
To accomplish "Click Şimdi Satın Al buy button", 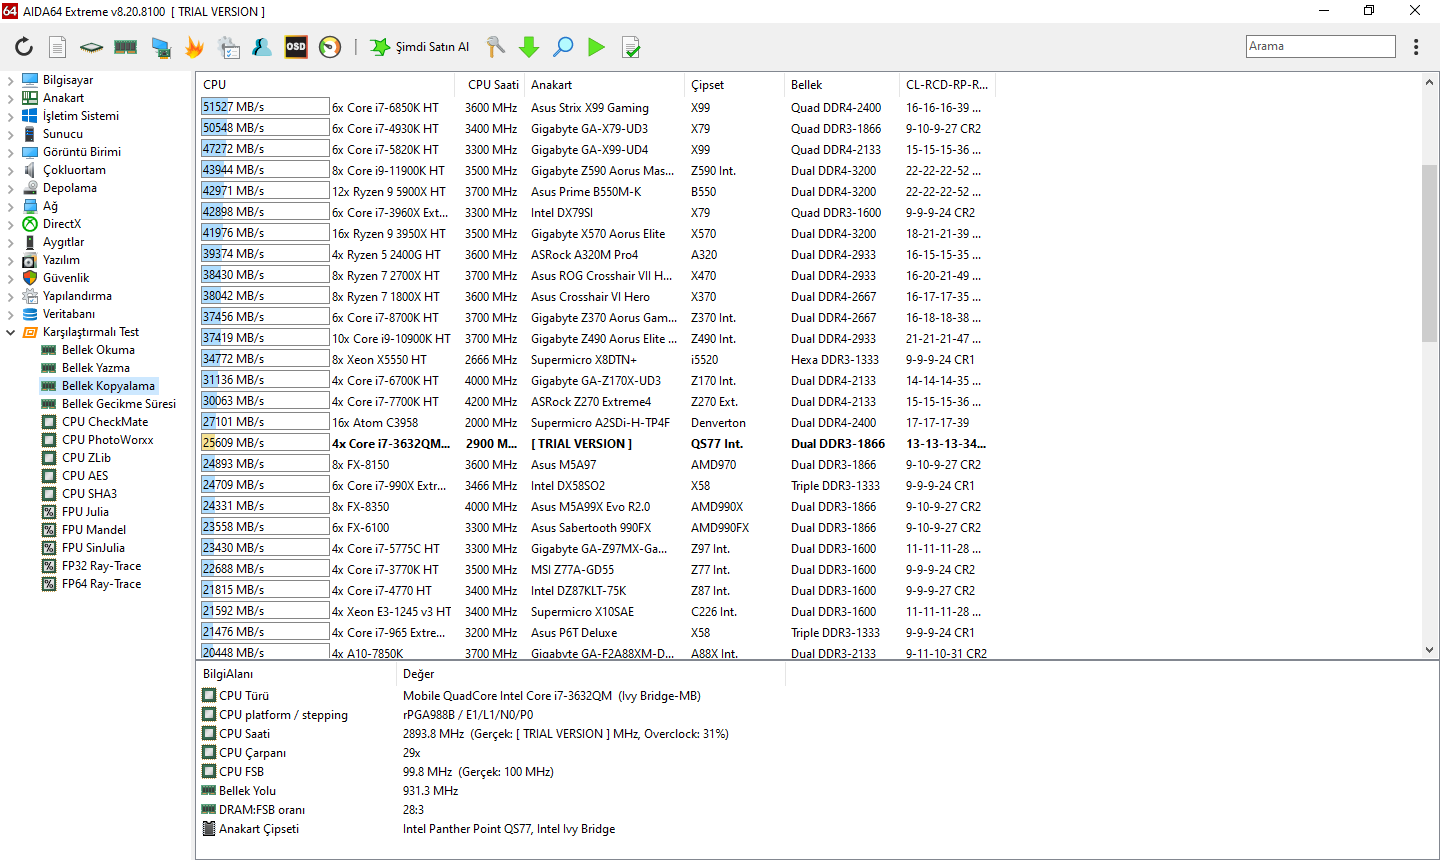I will (420, 46).
